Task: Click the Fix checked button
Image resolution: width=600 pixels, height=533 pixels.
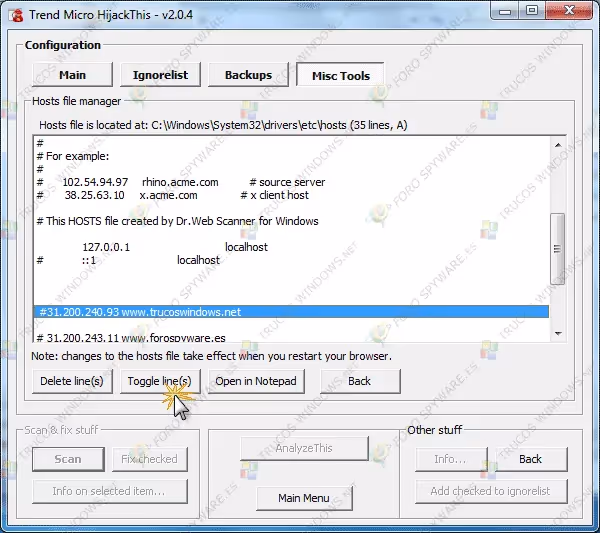Action: point(150,459)
